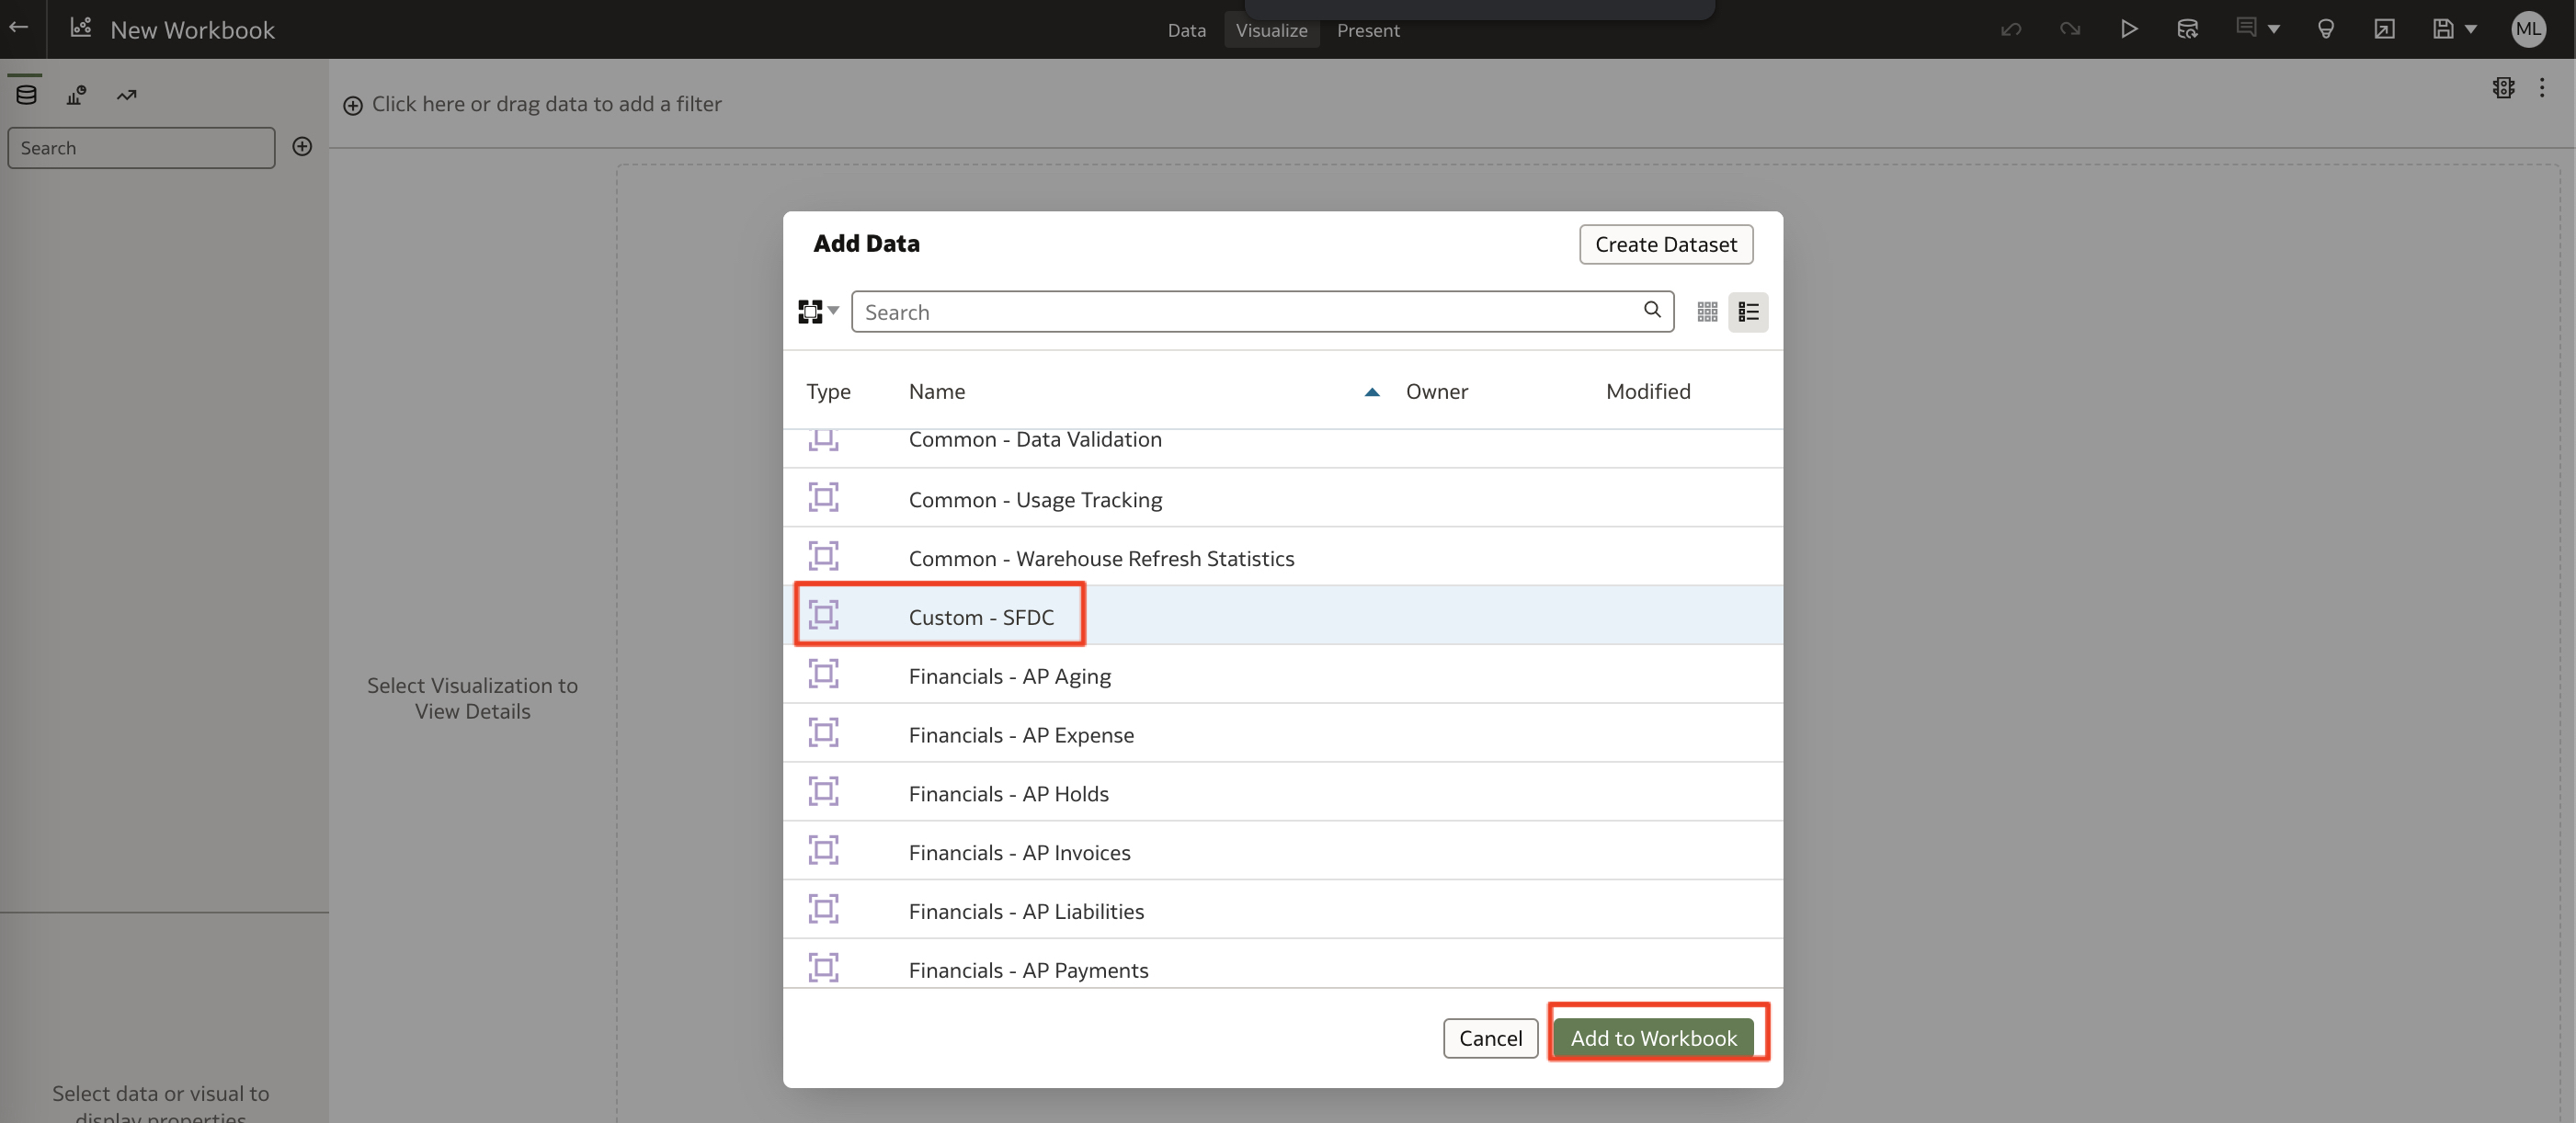Open the Data panel in the left sidebar
The width and height of the screenshot is (2576, 1123).
(x=25, y=94)
